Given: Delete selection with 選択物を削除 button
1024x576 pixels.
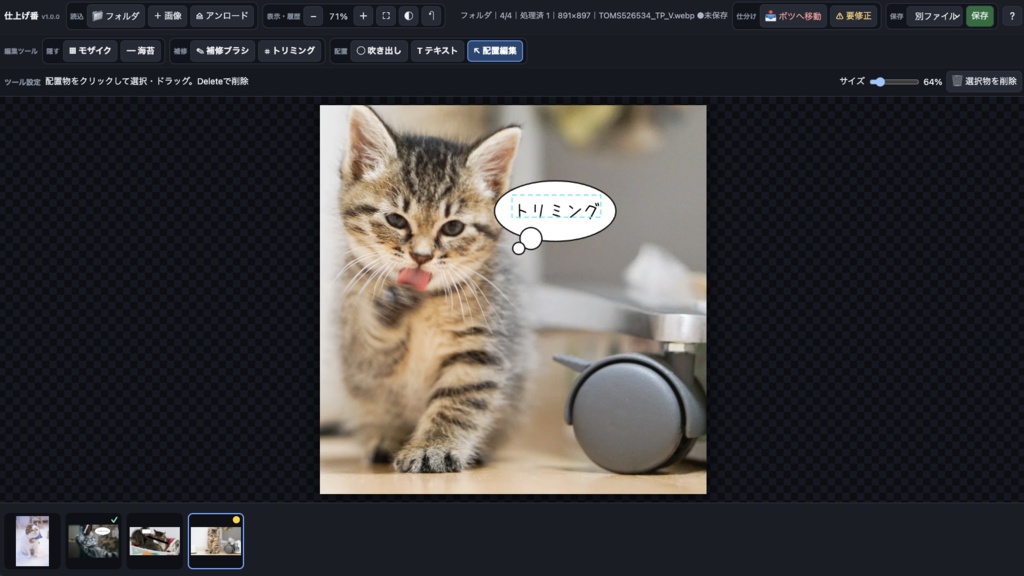Looking at the screenshot, I should click(x=984, y=81).
